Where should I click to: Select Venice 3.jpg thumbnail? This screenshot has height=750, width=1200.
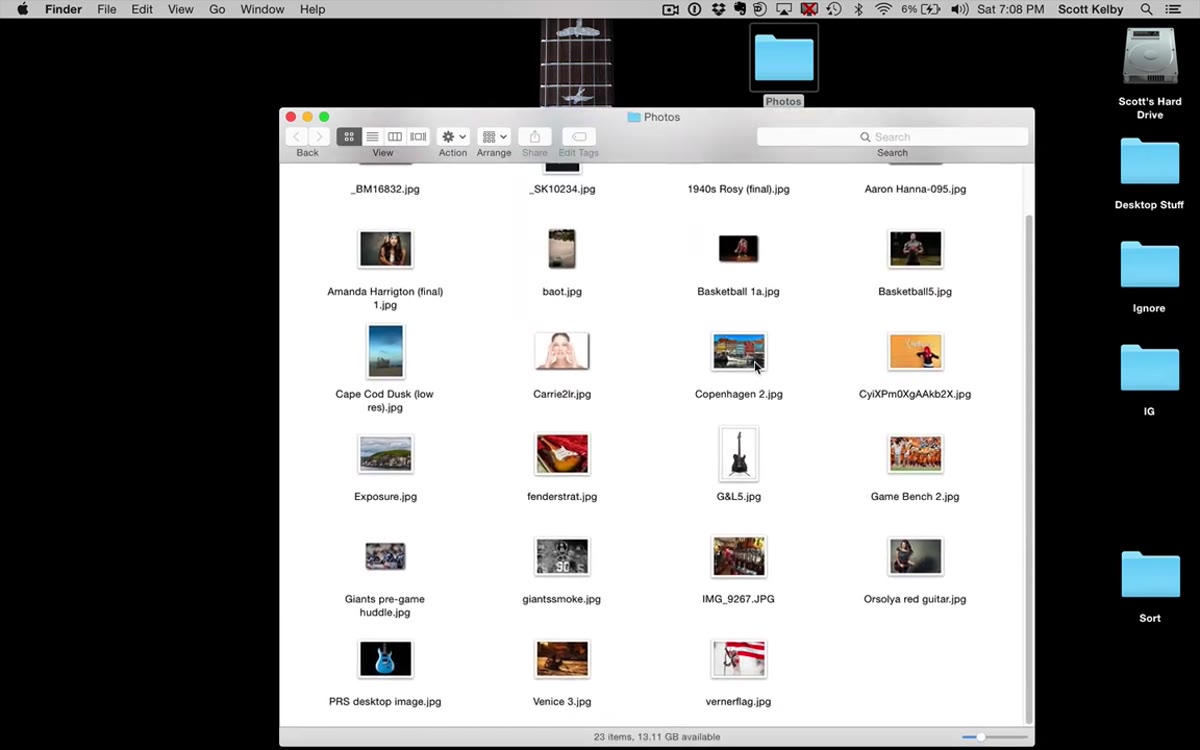(562, 659)
